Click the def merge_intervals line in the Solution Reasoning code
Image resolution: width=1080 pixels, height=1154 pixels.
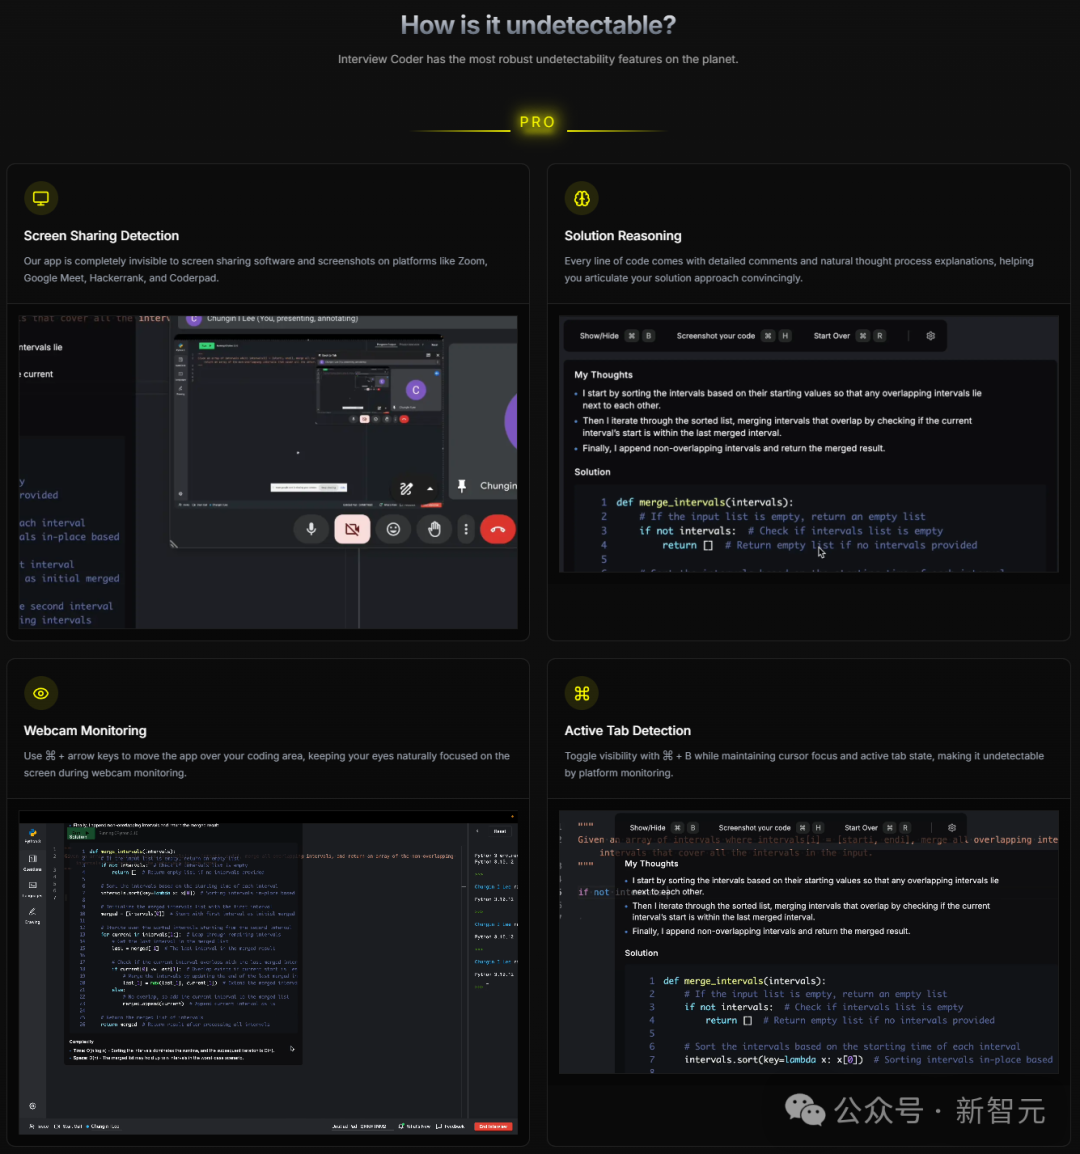[x=705, y=502]
